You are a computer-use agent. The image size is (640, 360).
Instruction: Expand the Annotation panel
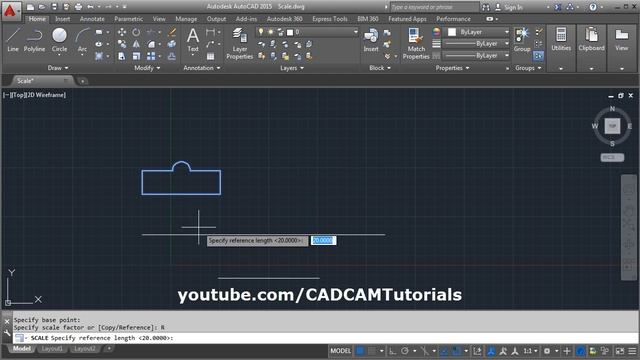pos(202,68)
